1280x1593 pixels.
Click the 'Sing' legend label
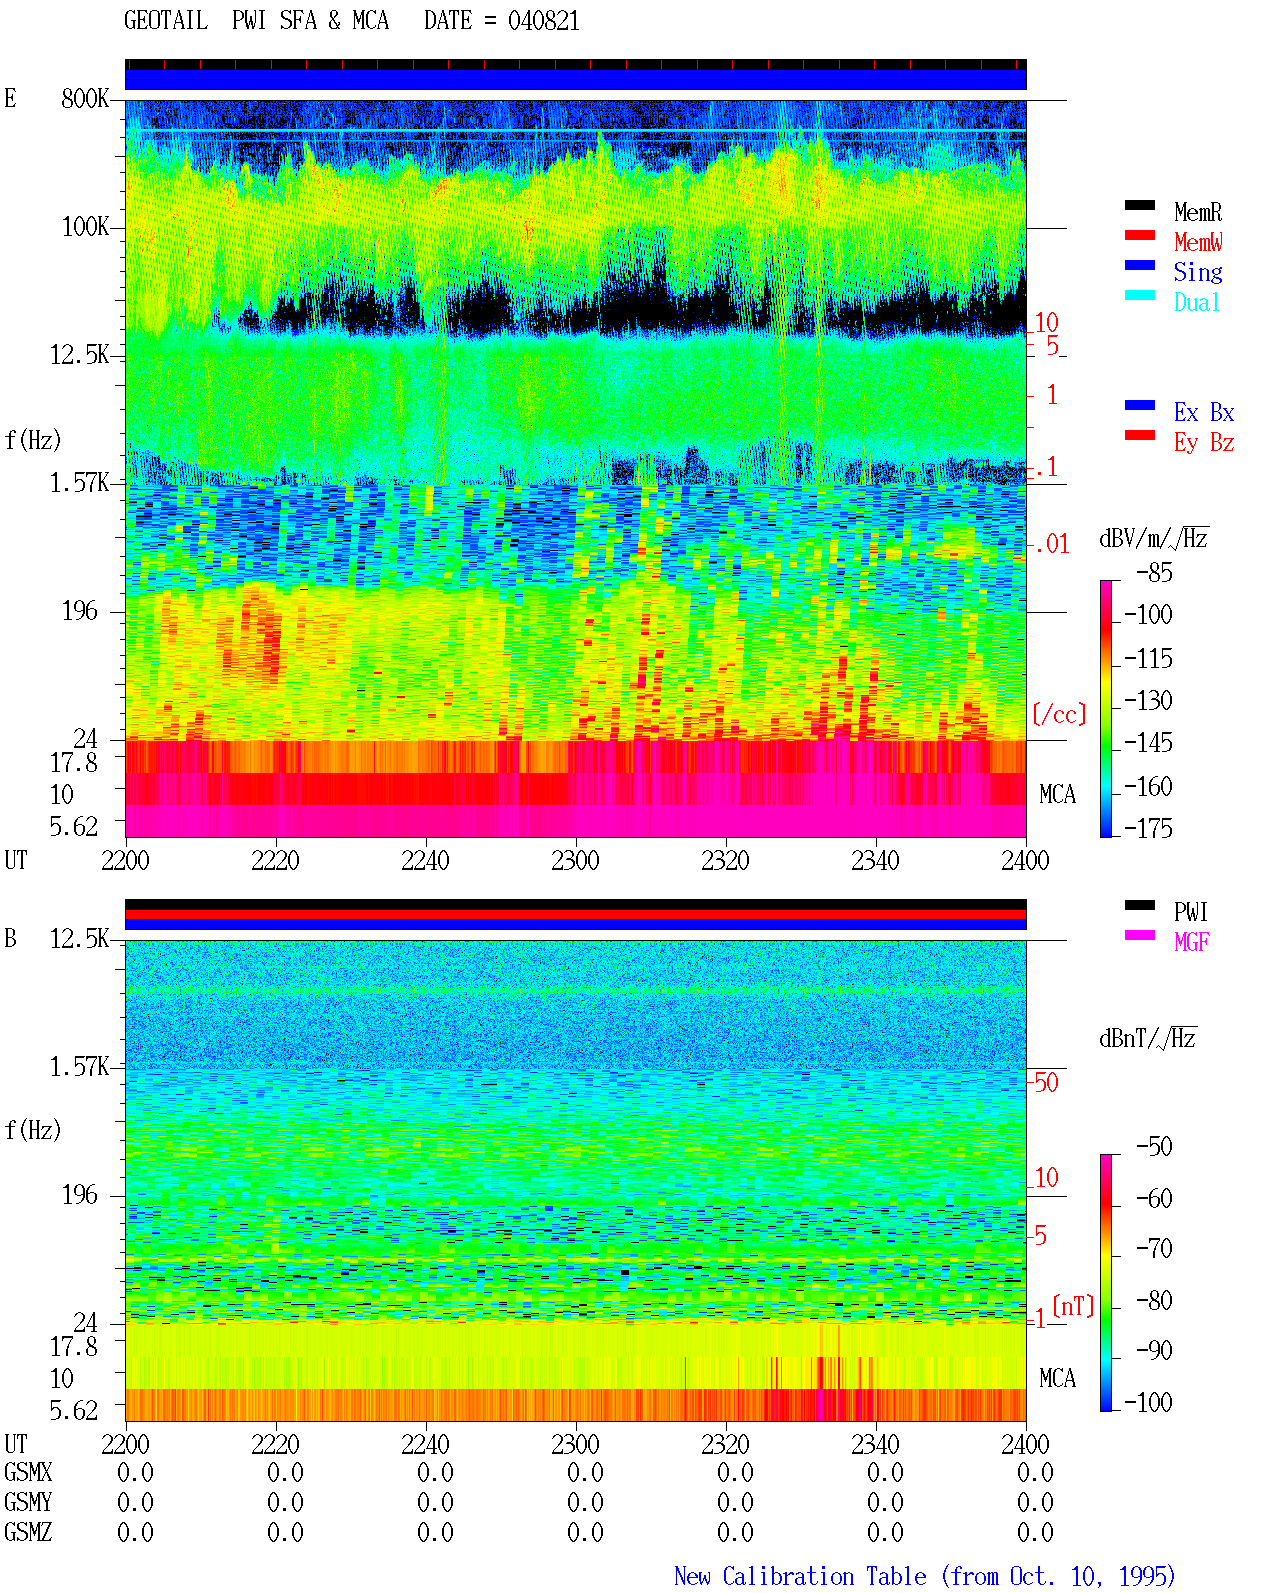(x=1198, y=272)
